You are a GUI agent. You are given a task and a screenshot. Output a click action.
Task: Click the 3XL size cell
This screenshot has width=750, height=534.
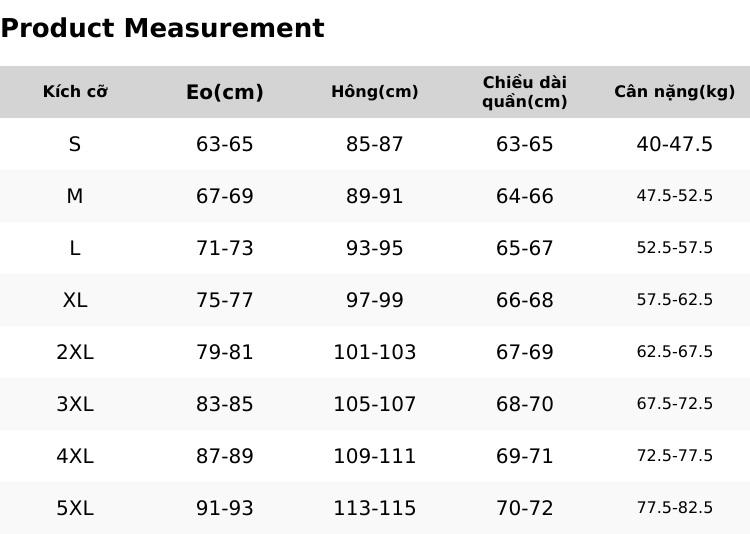75,404
